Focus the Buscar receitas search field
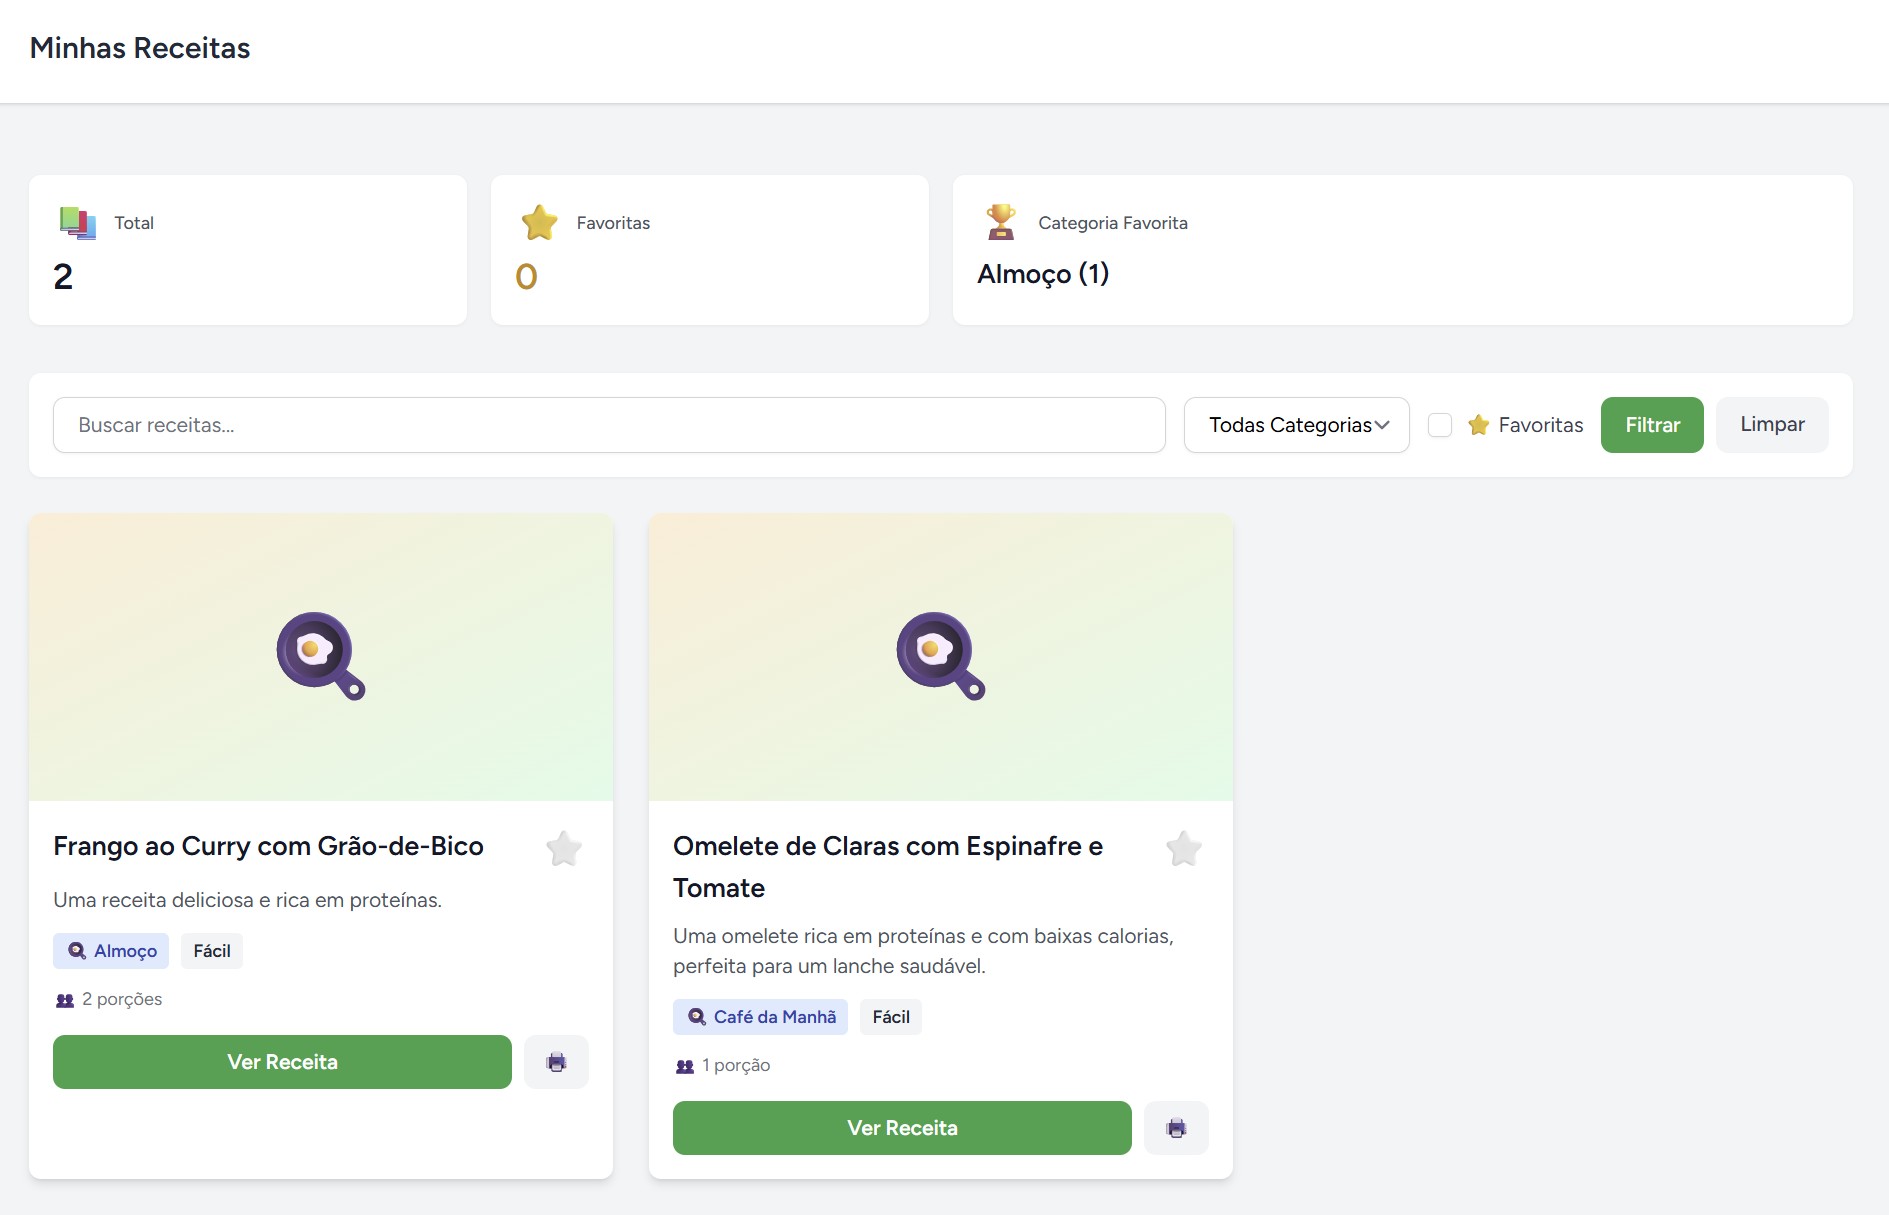1889x1215 pixels. click(x=609, y=425)
